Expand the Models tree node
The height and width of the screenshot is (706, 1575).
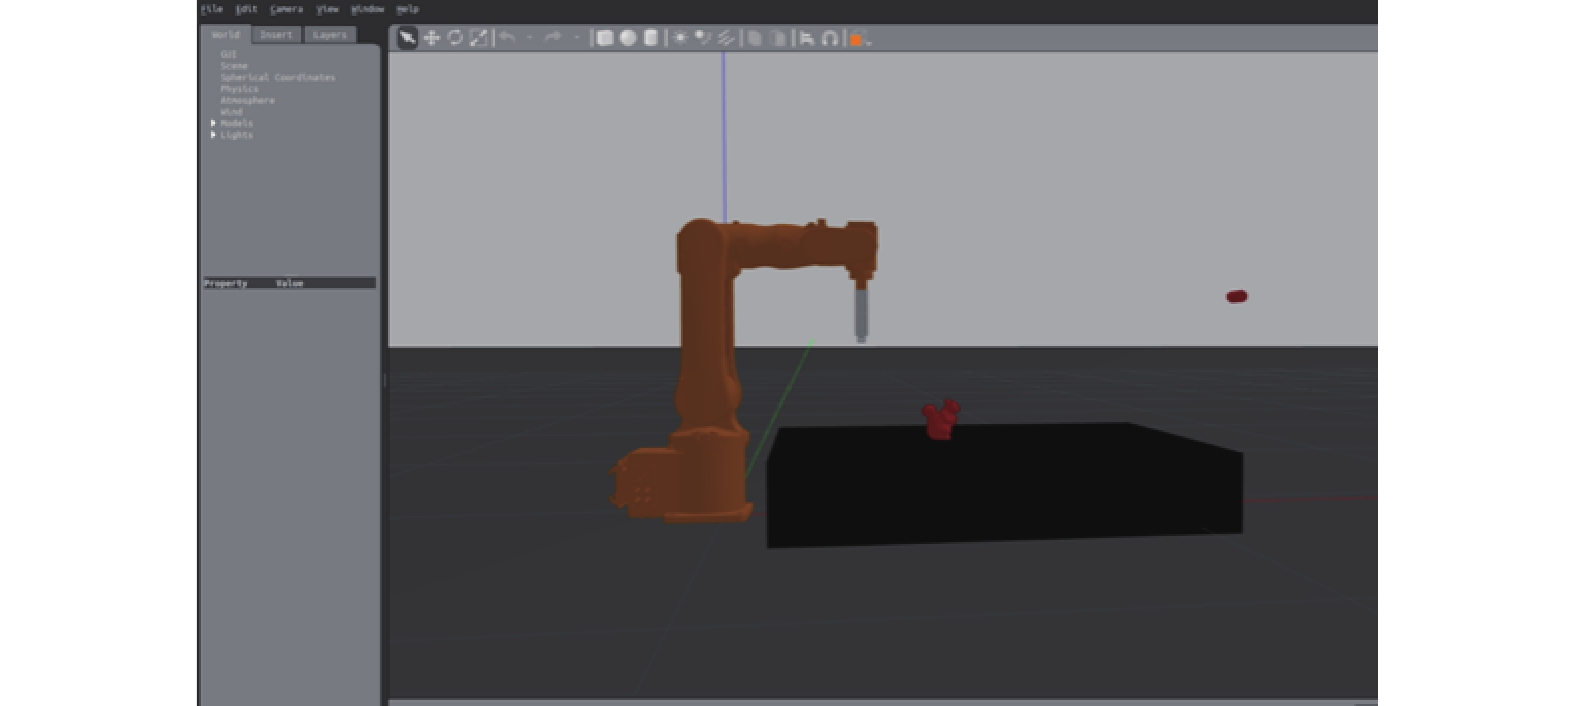pyautogui.click(x=213, y=123)
